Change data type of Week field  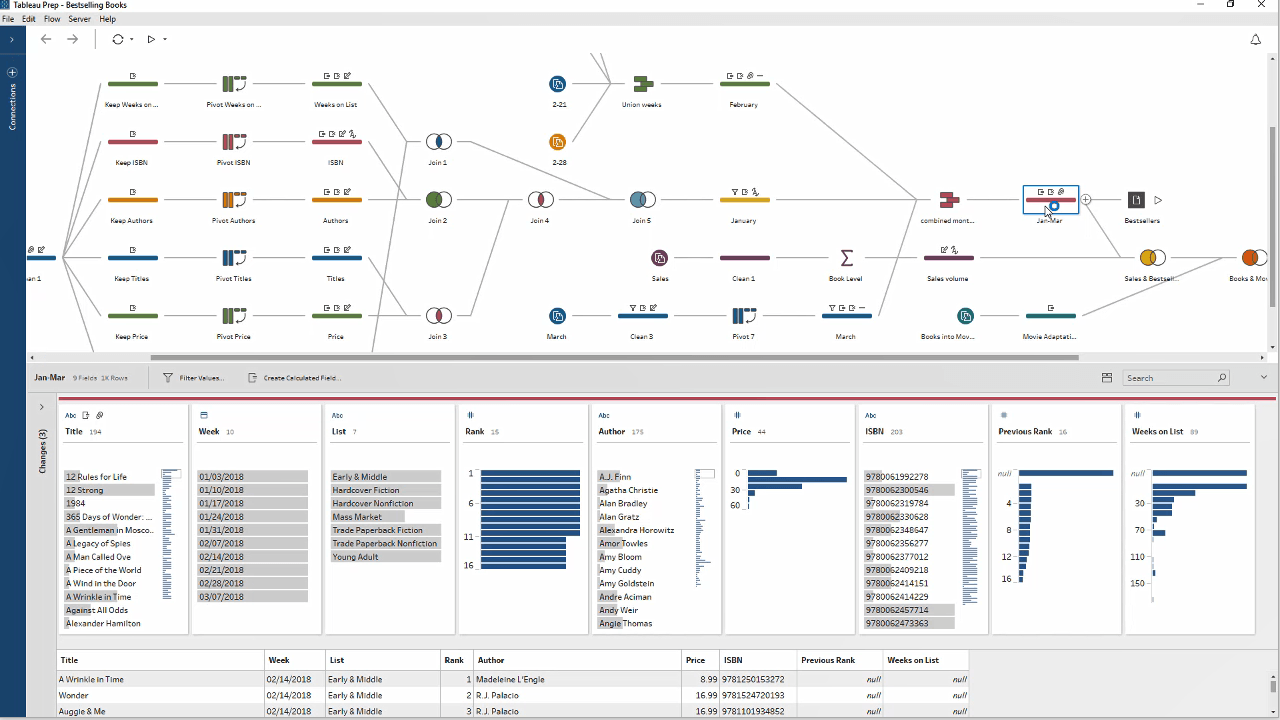click(204, 415)
